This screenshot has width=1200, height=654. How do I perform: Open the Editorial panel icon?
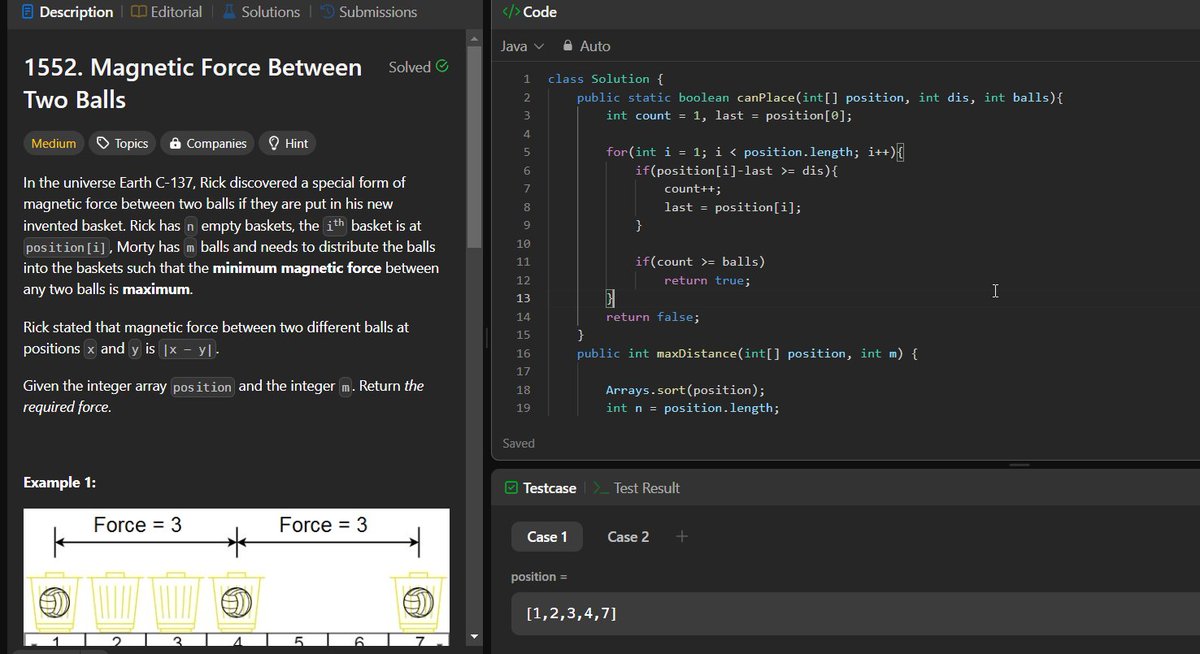click(137, 12)
